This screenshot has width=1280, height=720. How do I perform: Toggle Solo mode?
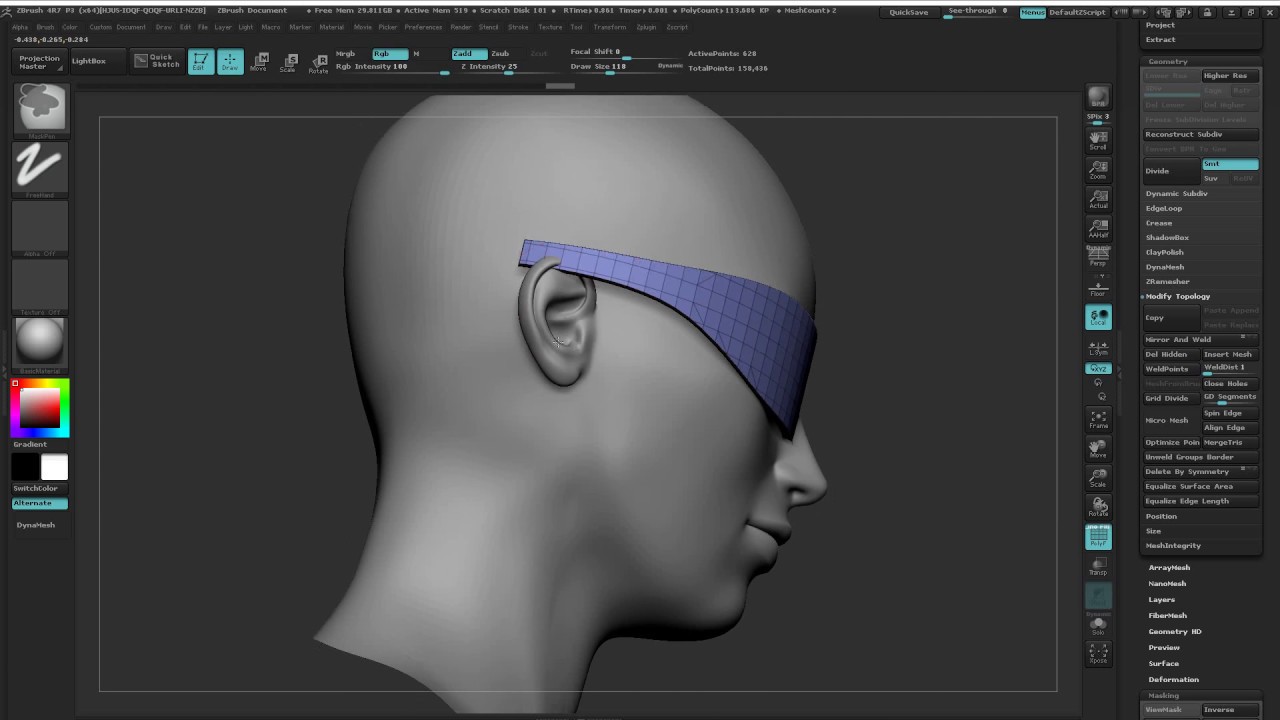coord(1098,626)
